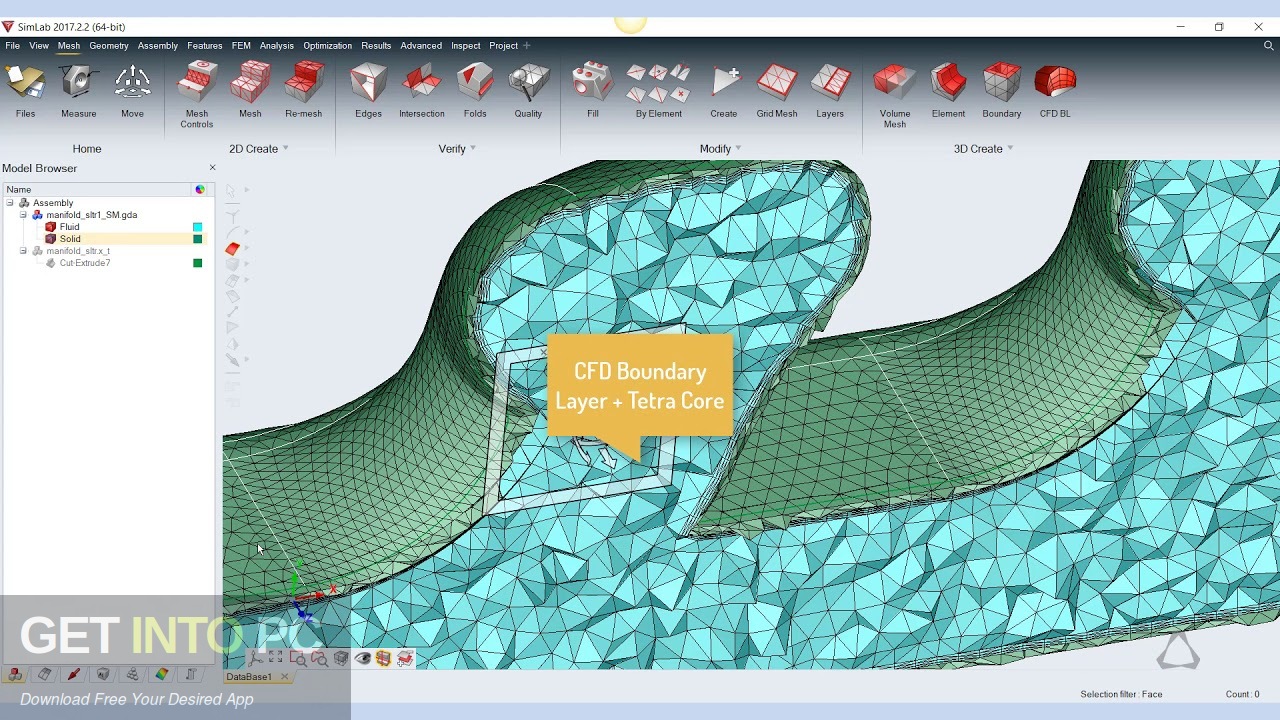Select the Re-mesh tool
Image resolution: width=1280 pixels, height=720 pixels.
point(303,90)
